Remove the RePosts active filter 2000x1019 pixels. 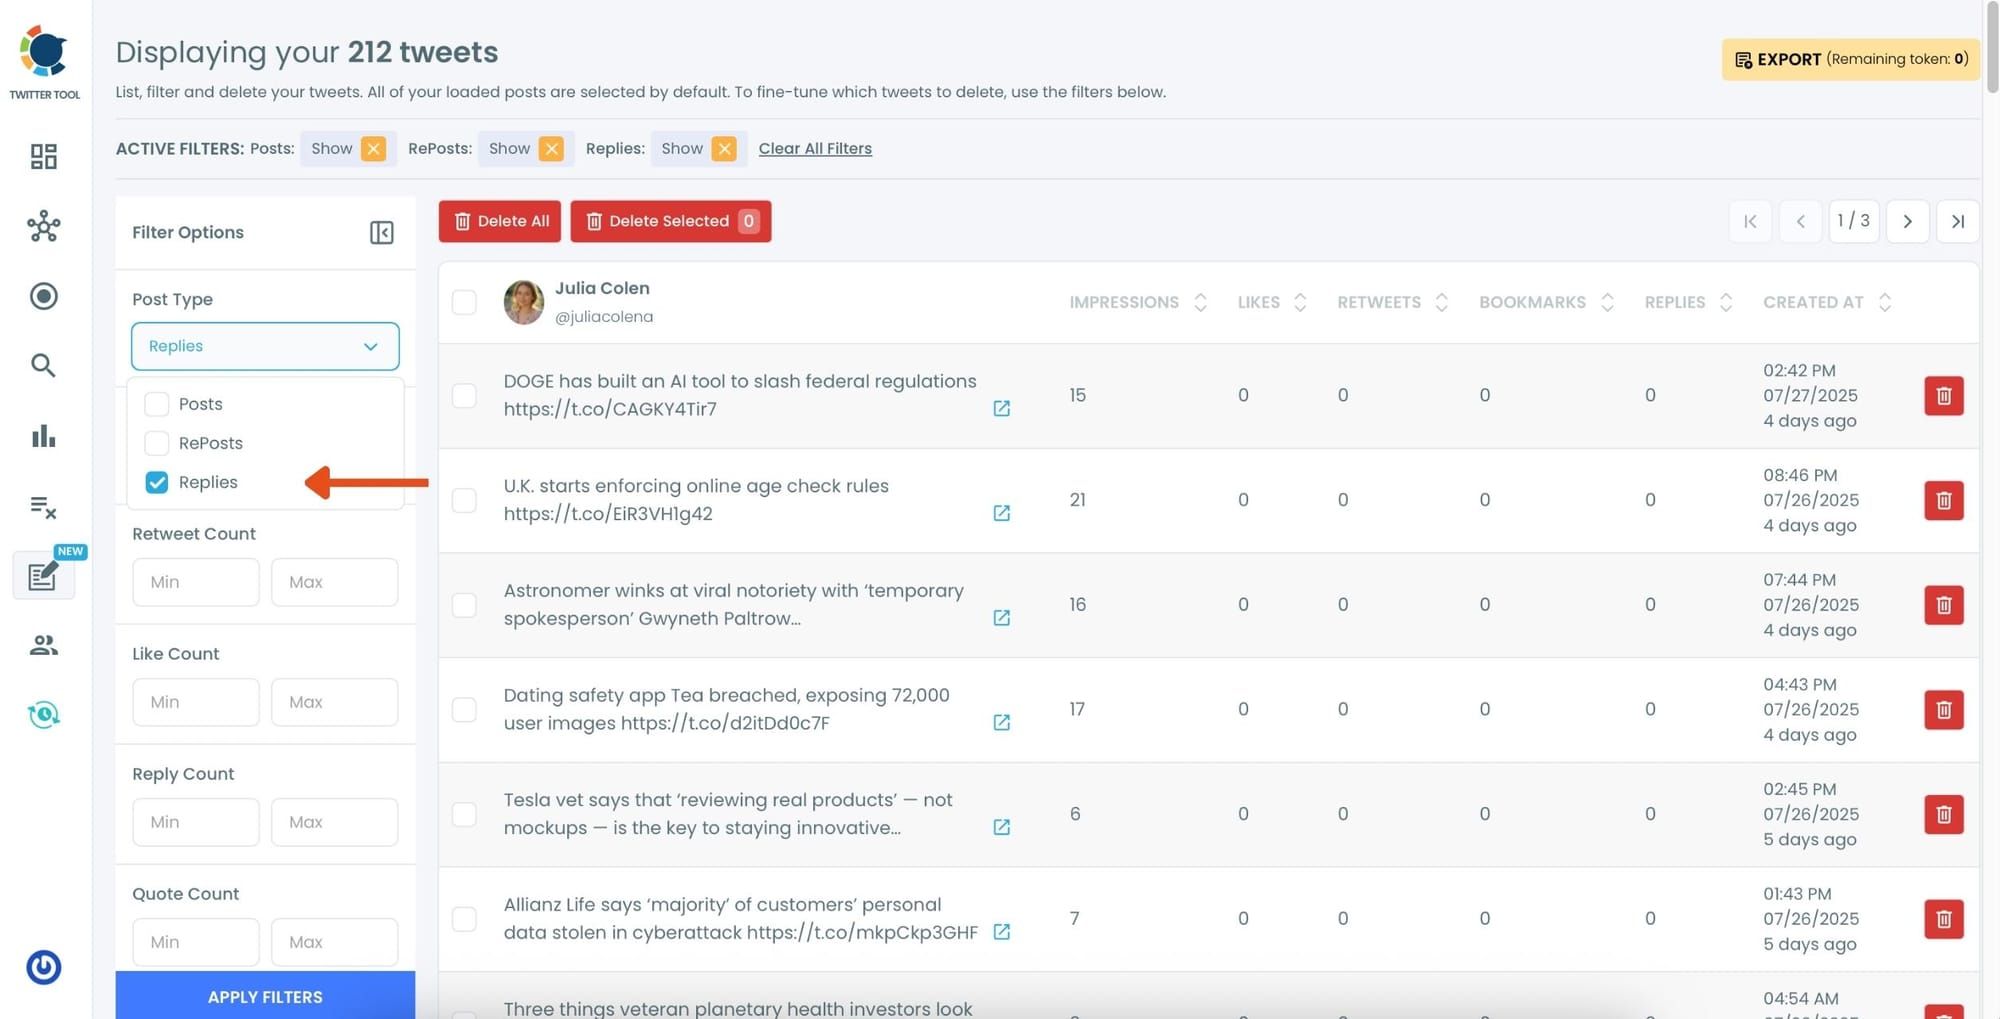pos(551,149)
